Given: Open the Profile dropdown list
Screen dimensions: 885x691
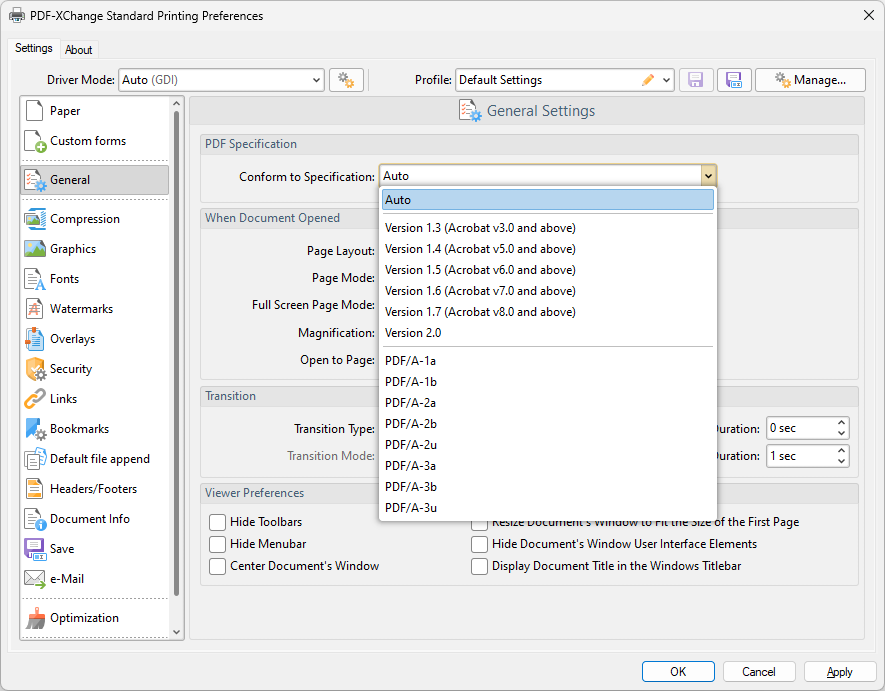Looking at the screenshot, I should pos(666,80).
